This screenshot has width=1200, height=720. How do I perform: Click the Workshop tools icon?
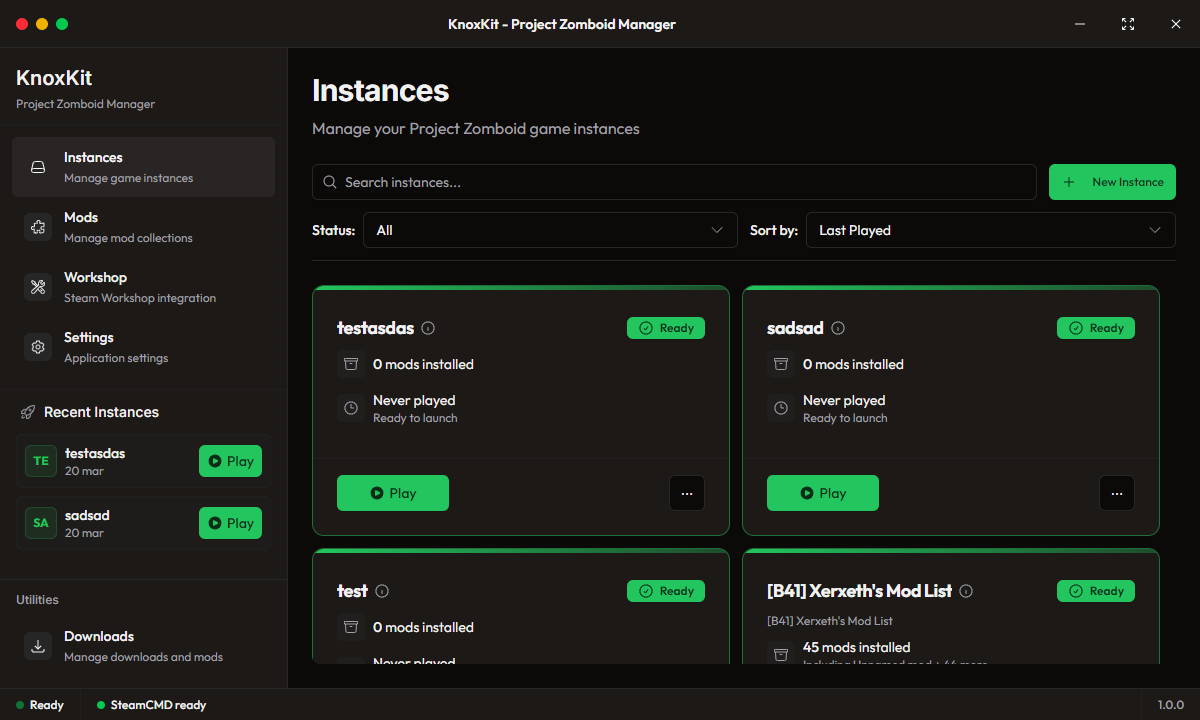point(38,287)
